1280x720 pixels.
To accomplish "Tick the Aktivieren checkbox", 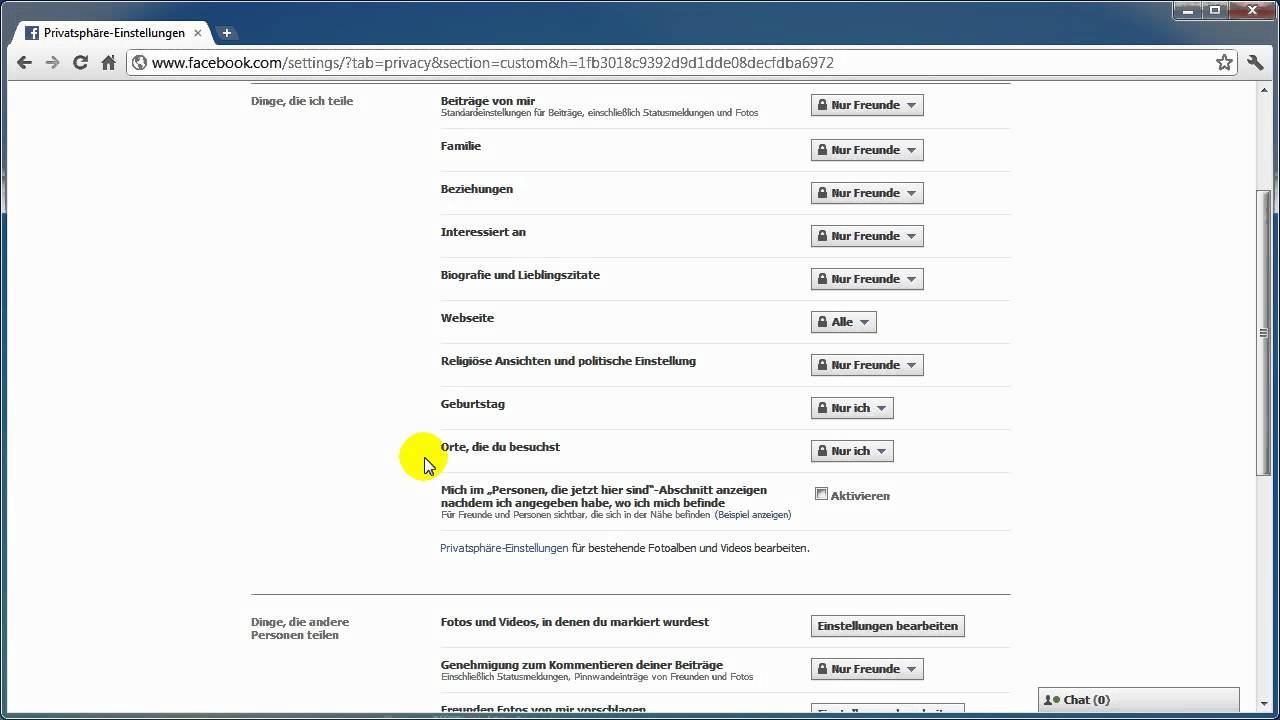I will (821, 494).
